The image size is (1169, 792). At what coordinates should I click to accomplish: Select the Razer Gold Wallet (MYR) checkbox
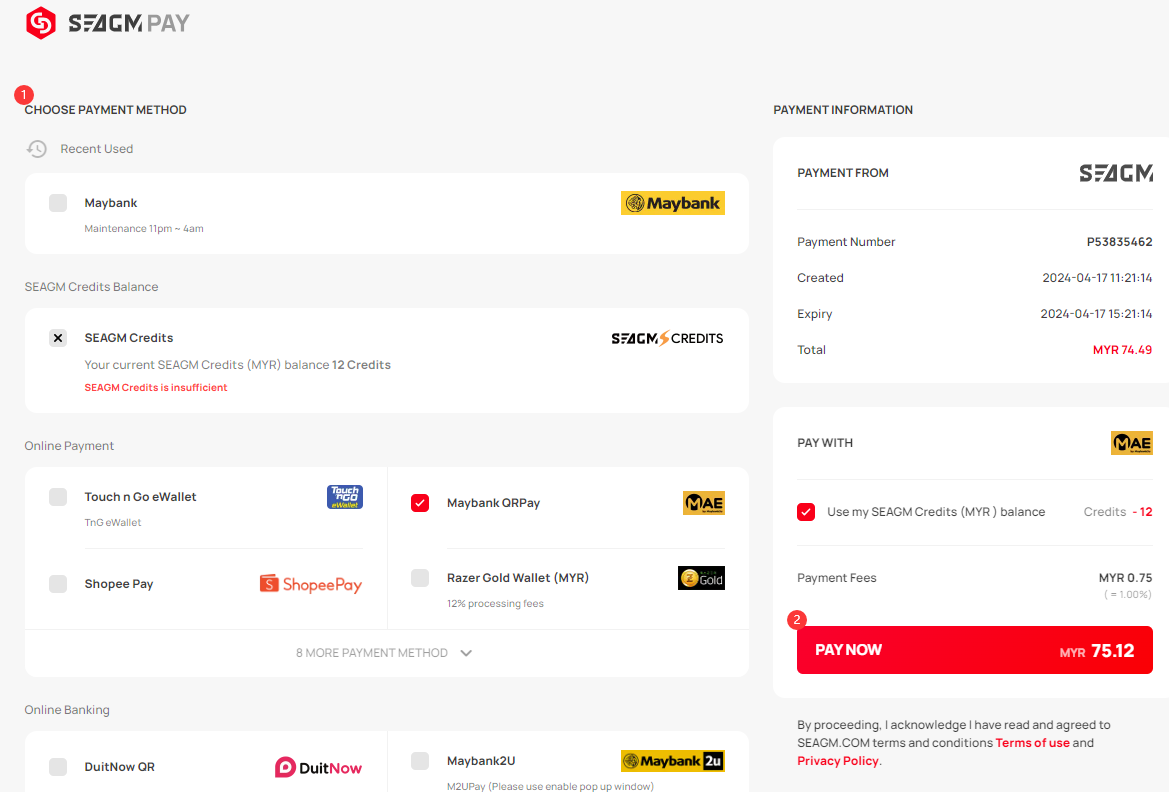point(420,578)
